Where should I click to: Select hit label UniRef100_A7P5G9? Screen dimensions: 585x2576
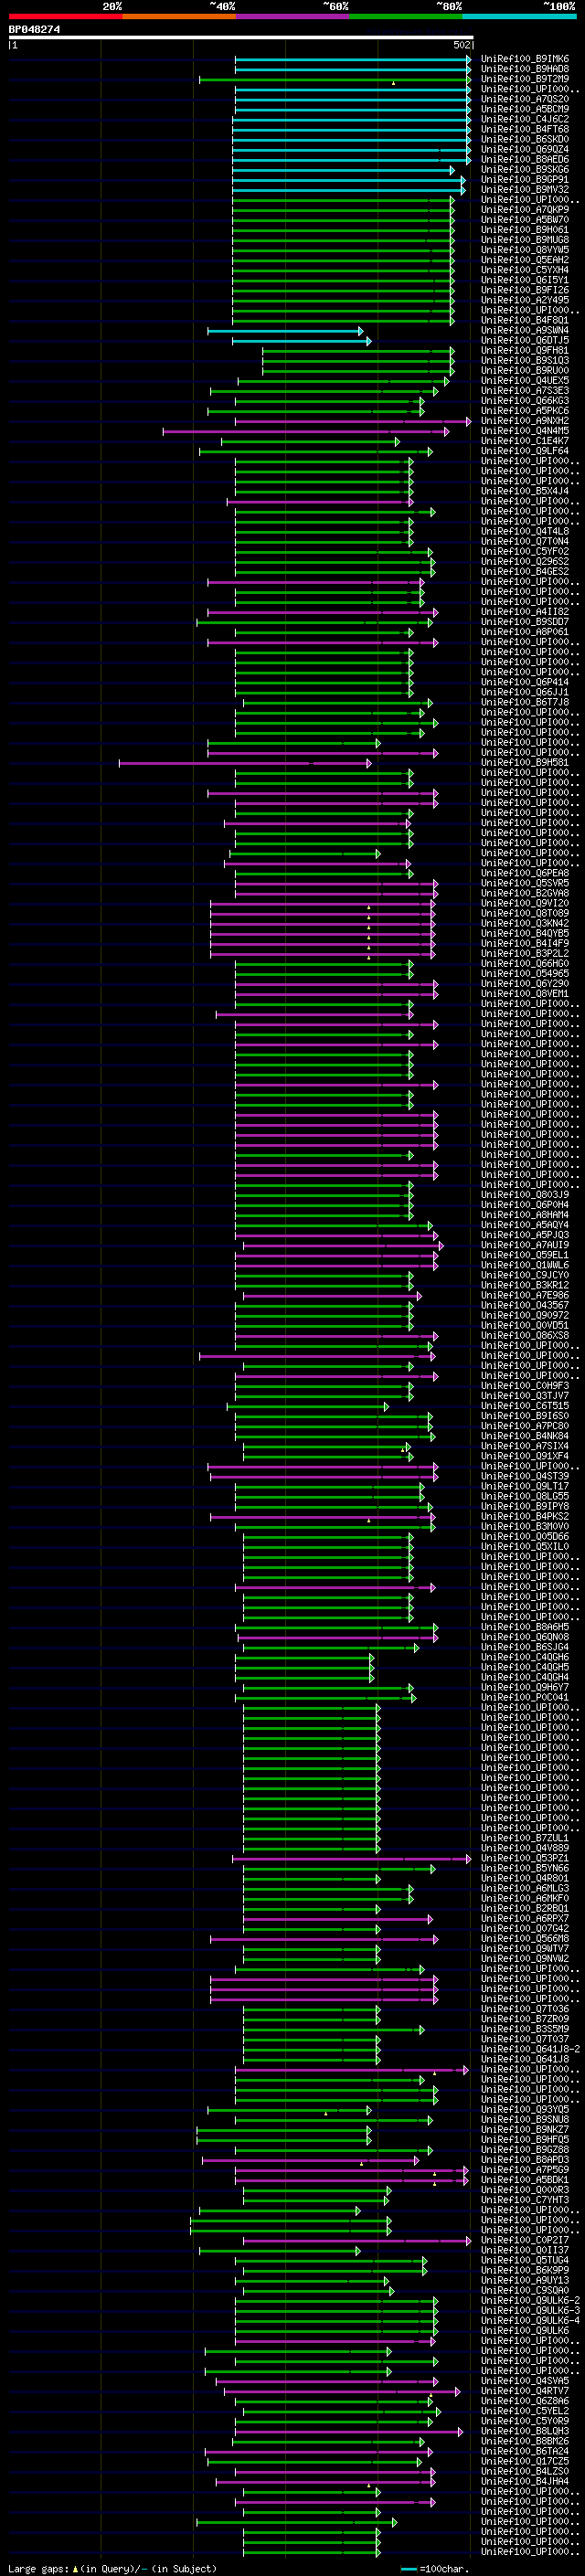point(525,2169)
